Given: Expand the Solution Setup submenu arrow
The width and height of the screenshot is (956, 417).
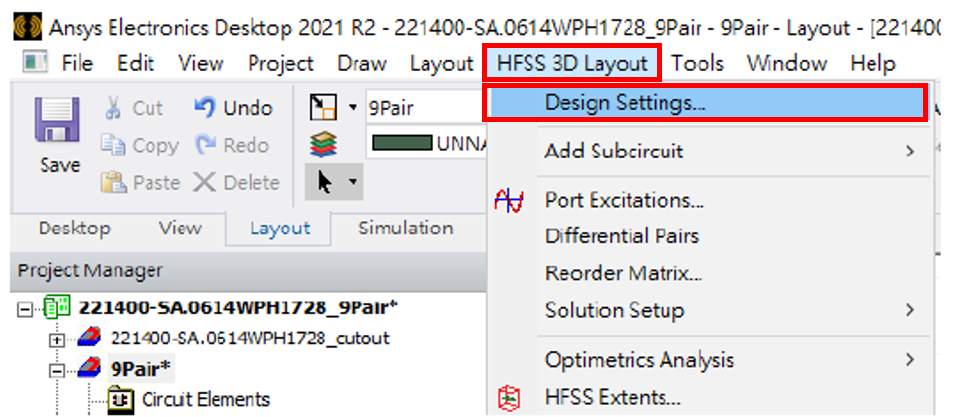Looking at the screenshot, I should click(x=910, y=310).
